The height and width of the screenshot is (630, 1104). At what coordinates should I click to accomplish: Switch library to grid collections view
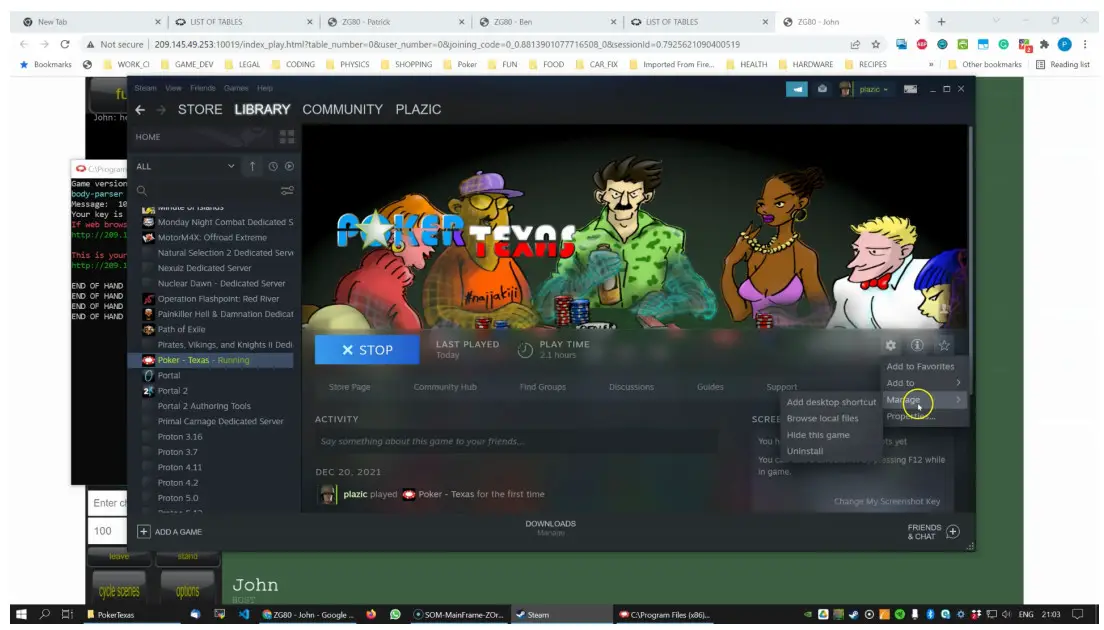[287, 137]
